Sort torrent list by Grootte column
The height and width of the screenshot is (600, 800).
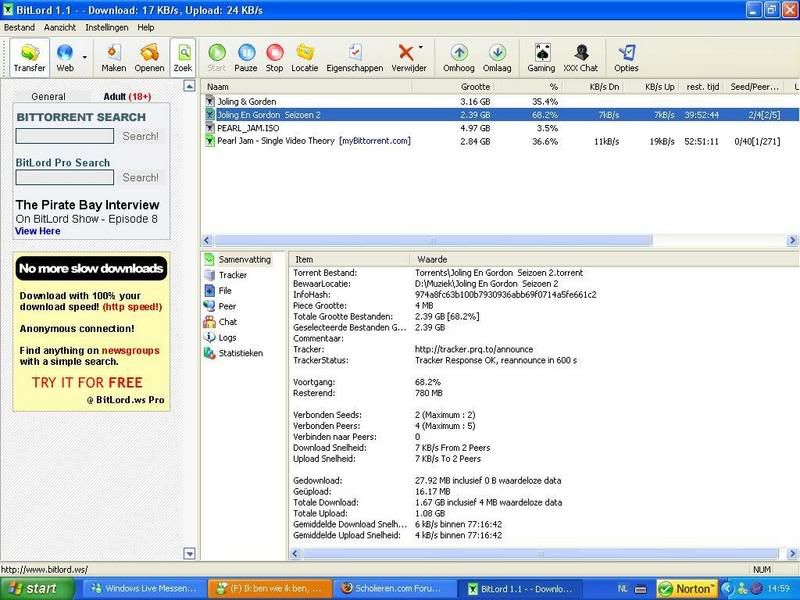pyautogui.click(x=453, y=87)
